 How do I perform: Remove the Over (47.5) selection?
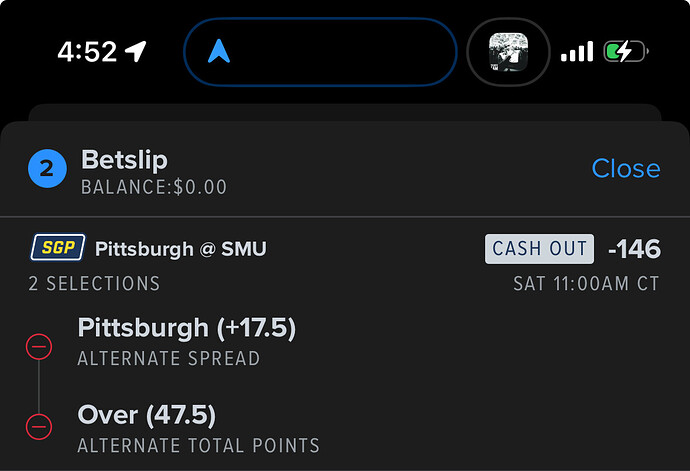click(x=38, y=424)
